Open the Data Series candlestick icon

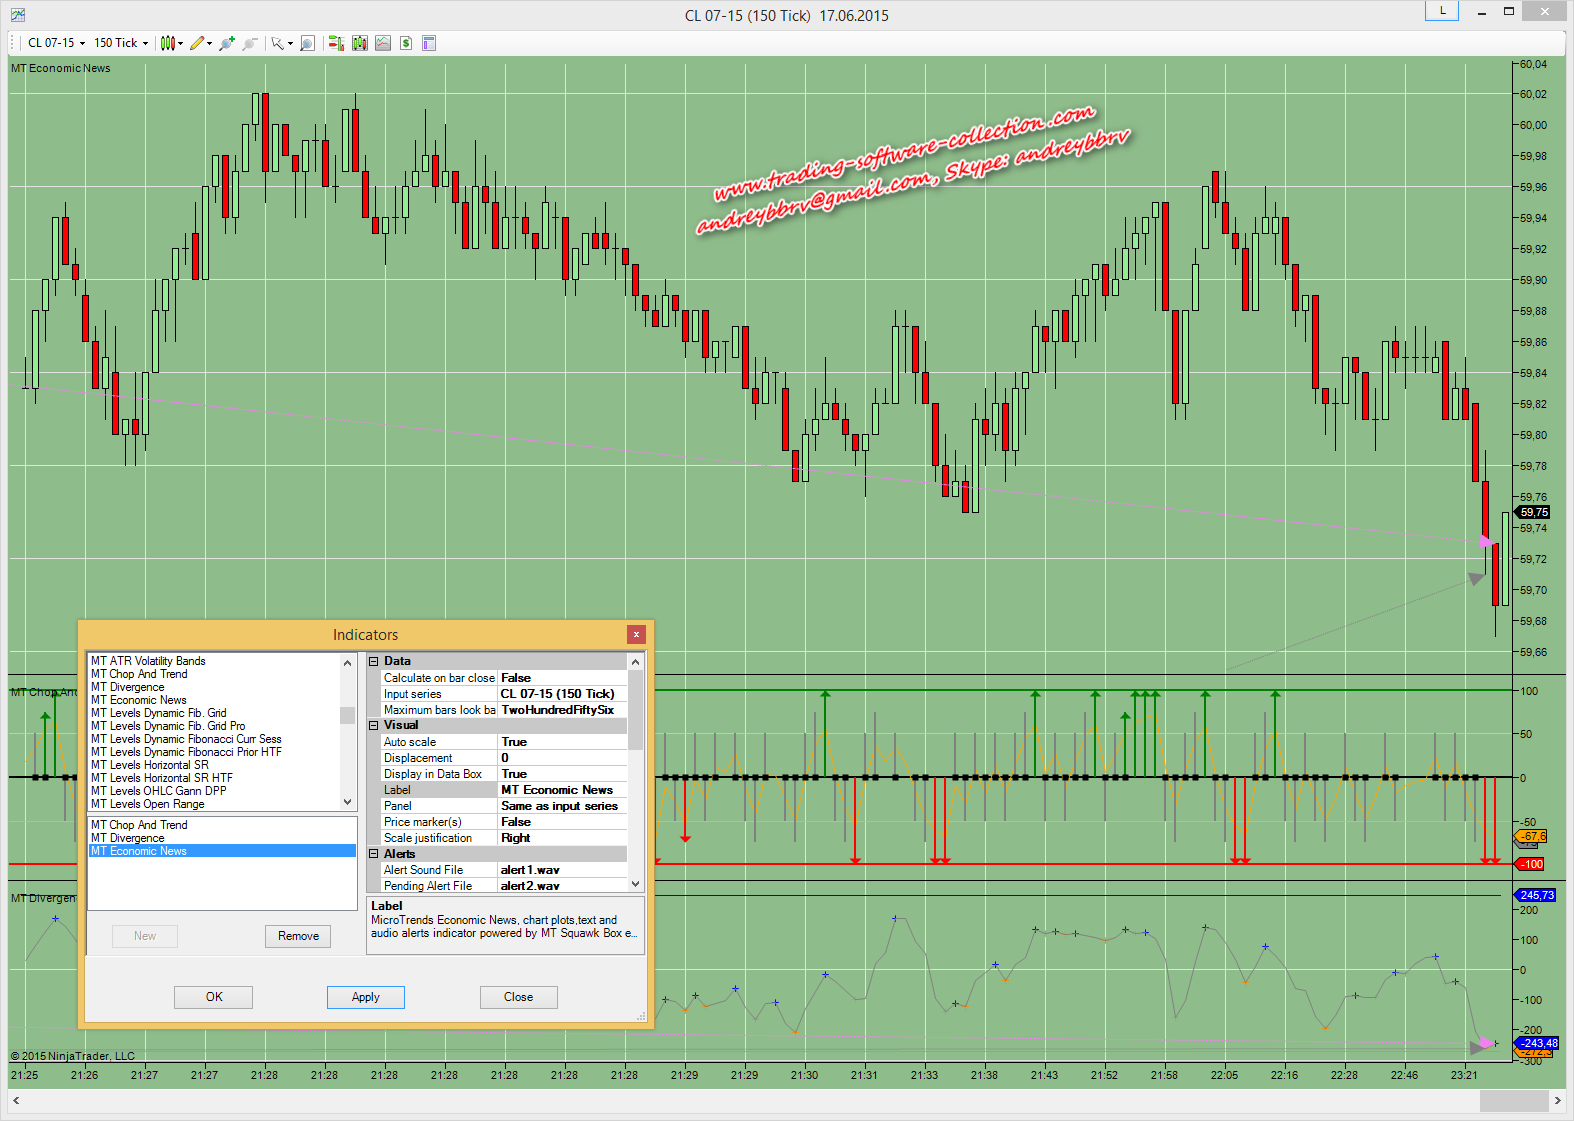click(x=360, y=43)
